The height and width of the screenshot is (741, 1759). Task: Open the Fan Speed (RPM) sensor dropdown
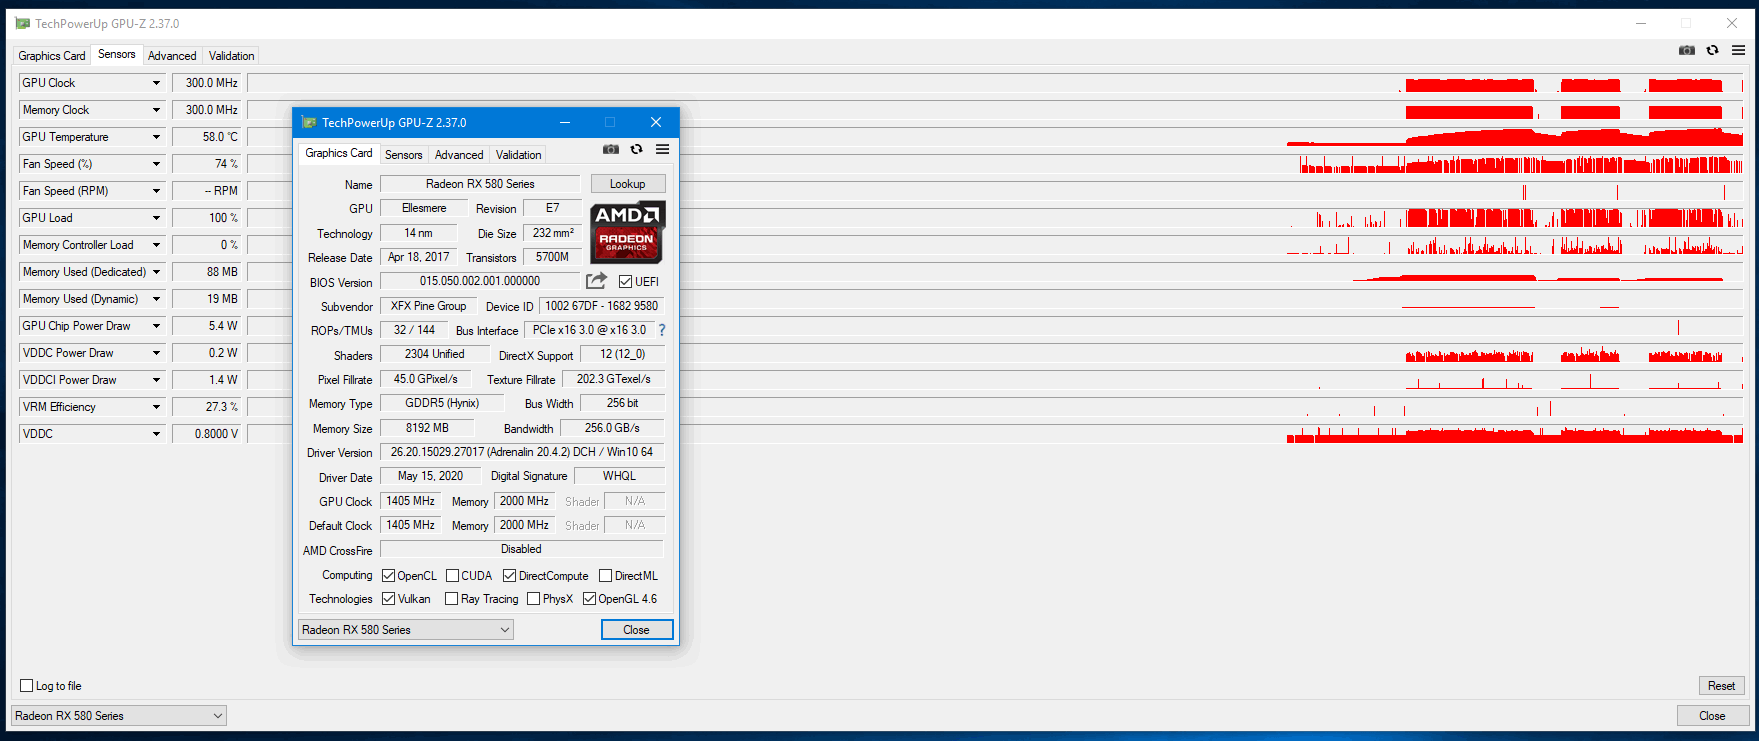(x=156, y=191)
